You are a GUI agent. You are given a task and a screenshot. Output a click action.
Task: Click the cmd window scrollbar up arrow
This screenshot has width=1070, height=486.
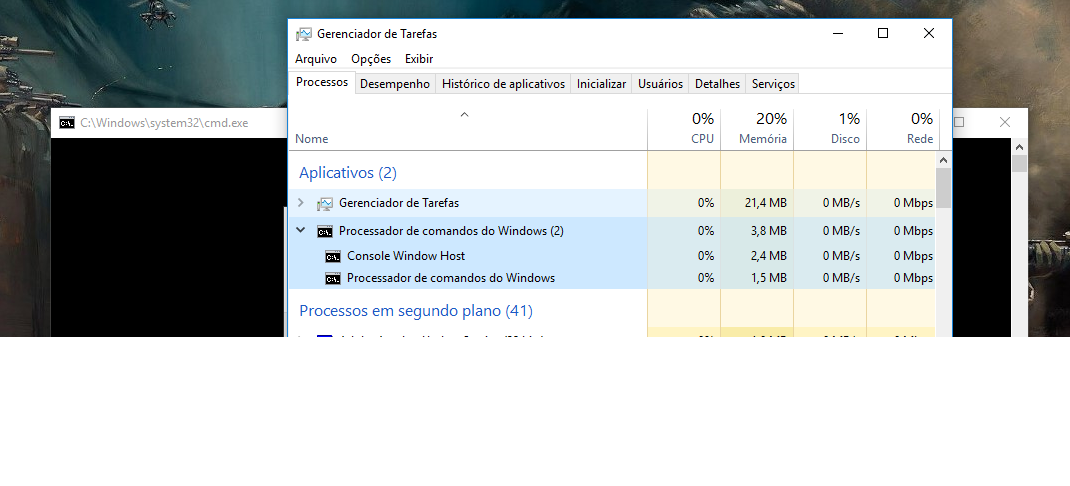click(1020, 147)
